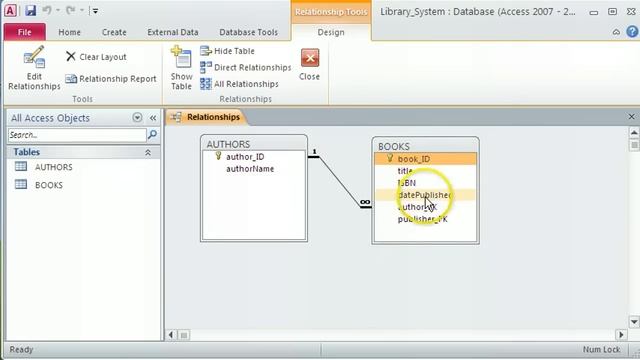Click the magnifier icon beside Search box
640x360 pixels.
(152, 134)
